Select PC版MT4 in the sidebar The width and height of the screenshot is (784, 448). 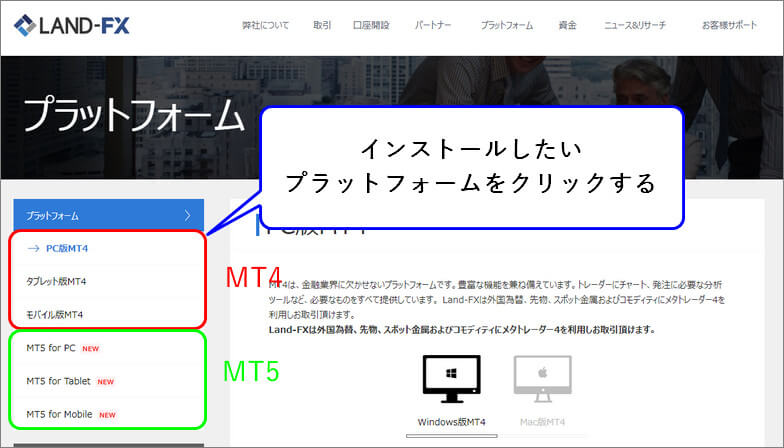coord(67,248)
